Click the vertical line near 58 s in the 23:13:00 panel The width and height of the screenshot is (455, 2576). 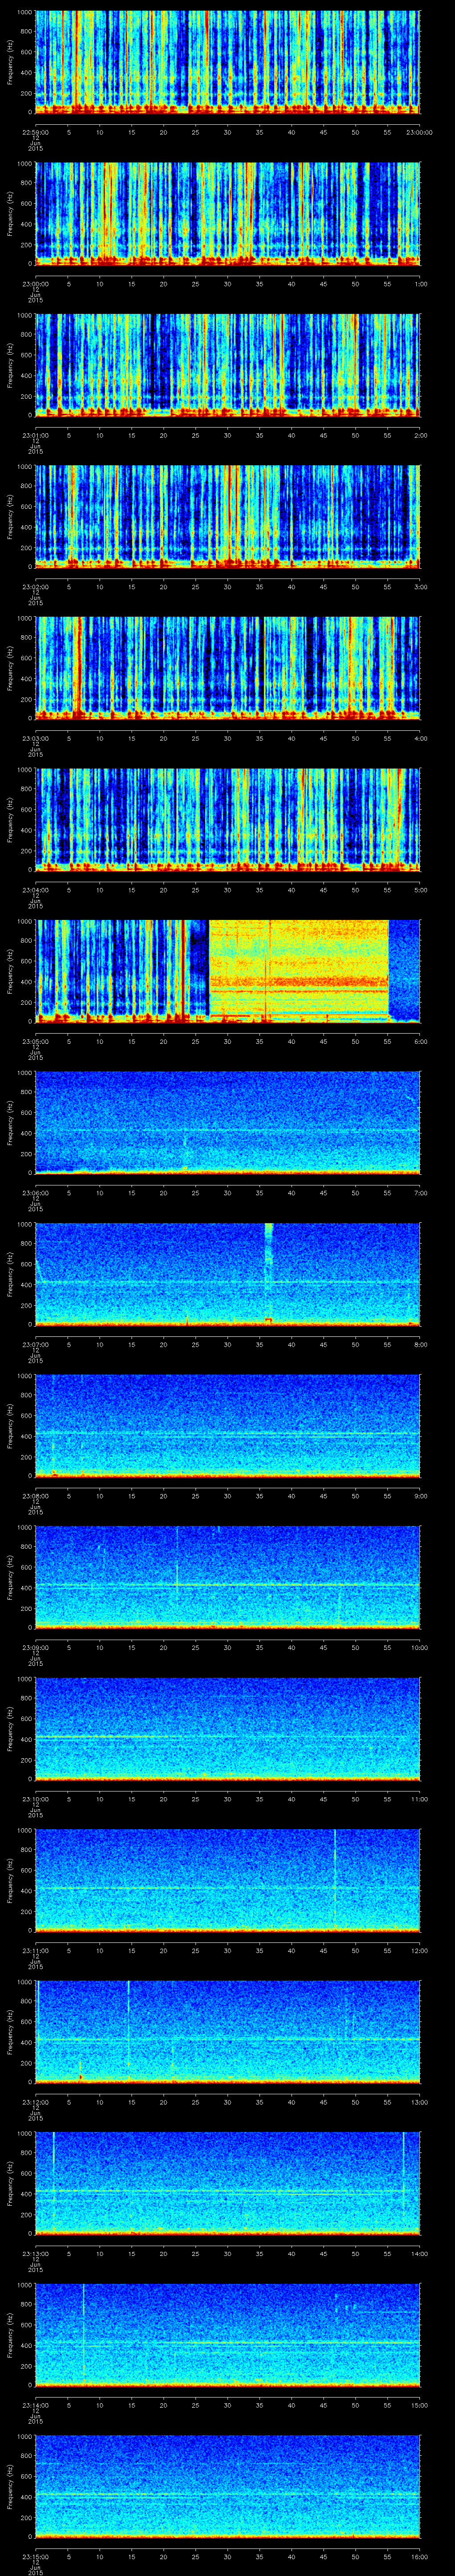(x=404, y=2170)
